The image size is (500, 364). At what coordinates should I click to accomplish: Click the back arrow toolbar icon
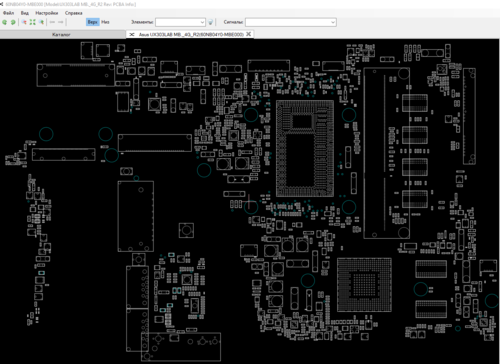tap(52, 22)
